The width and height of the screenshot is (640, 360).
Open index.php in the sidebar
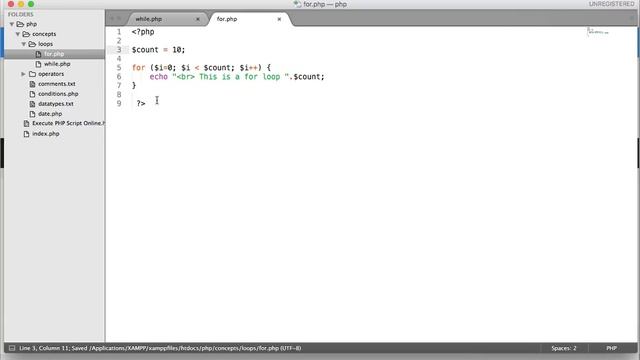click(46, 134)
